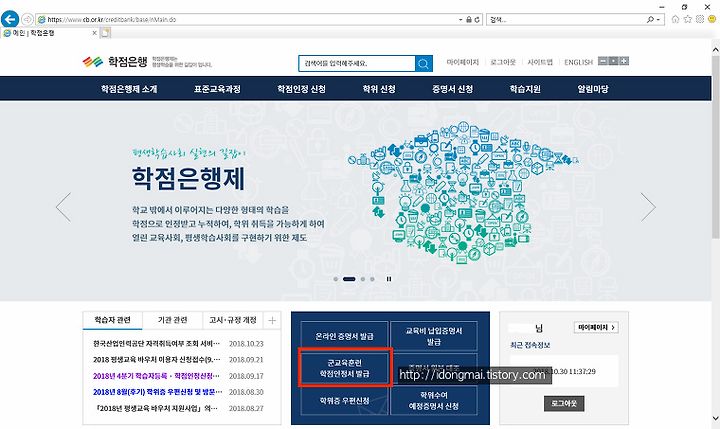Open 학점은행제 소개 menu

[129, 89]
